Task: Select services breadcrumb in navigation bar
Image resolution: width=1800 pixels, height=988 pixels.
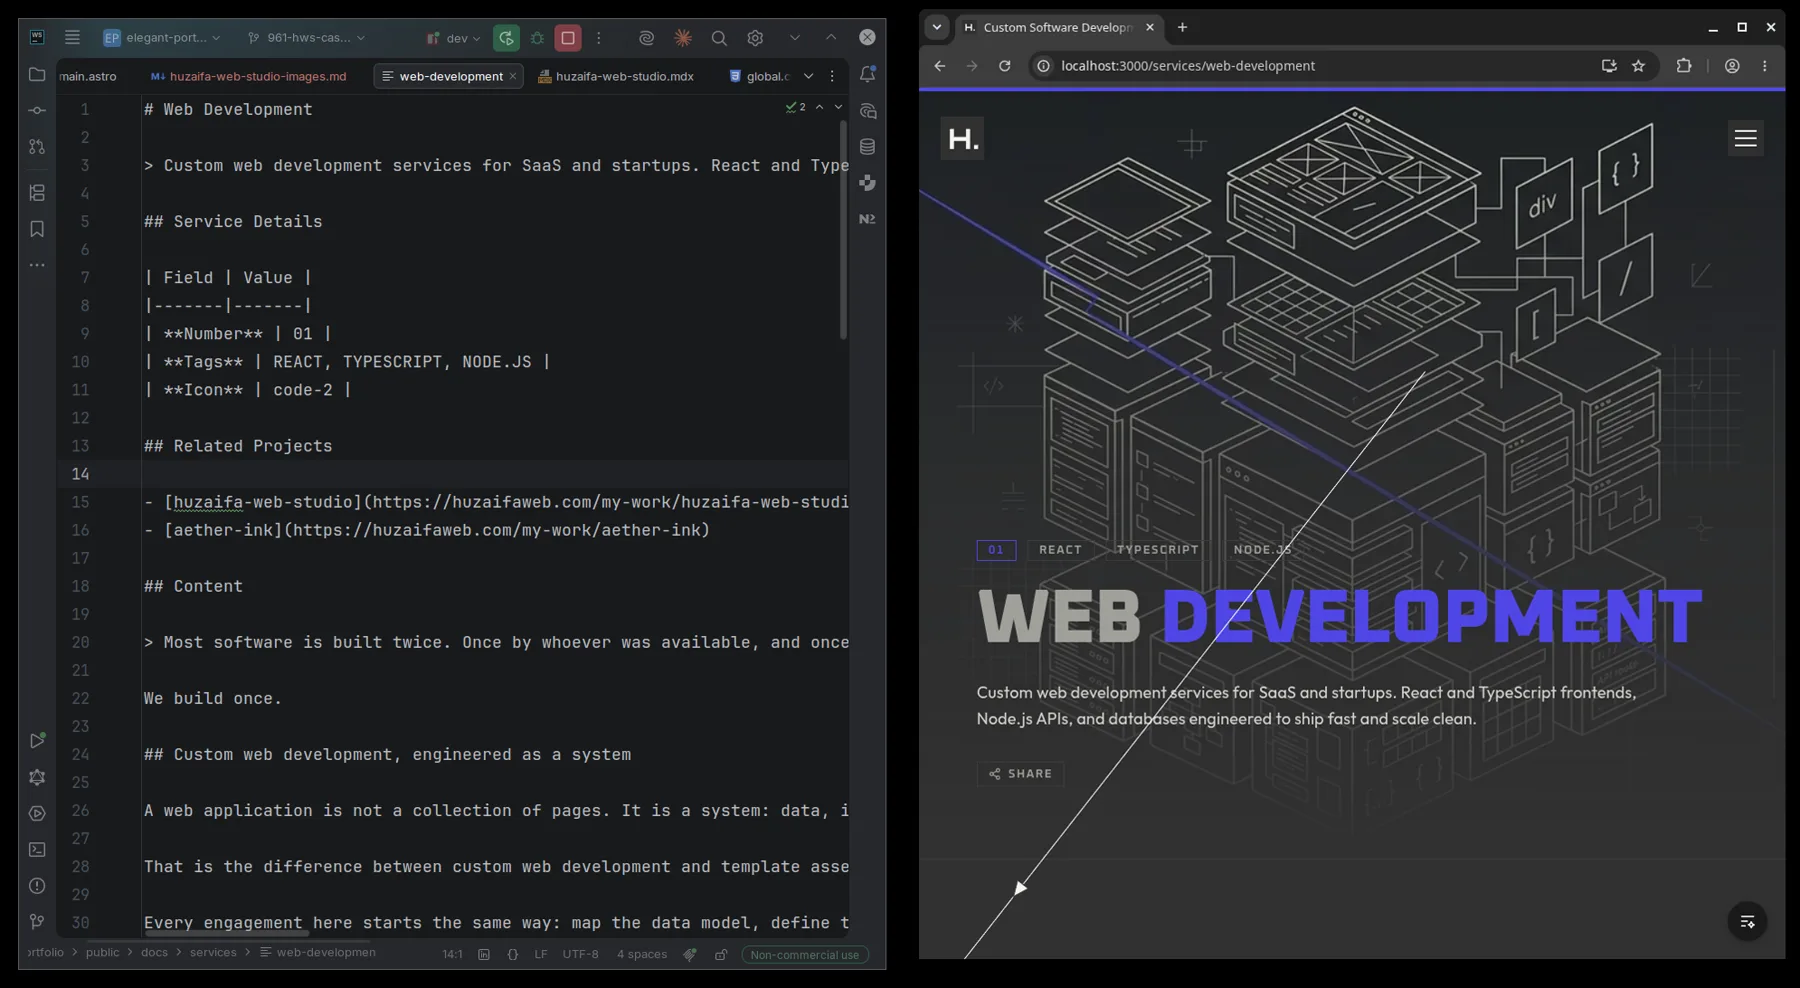Action: click(x=213, y=952)
